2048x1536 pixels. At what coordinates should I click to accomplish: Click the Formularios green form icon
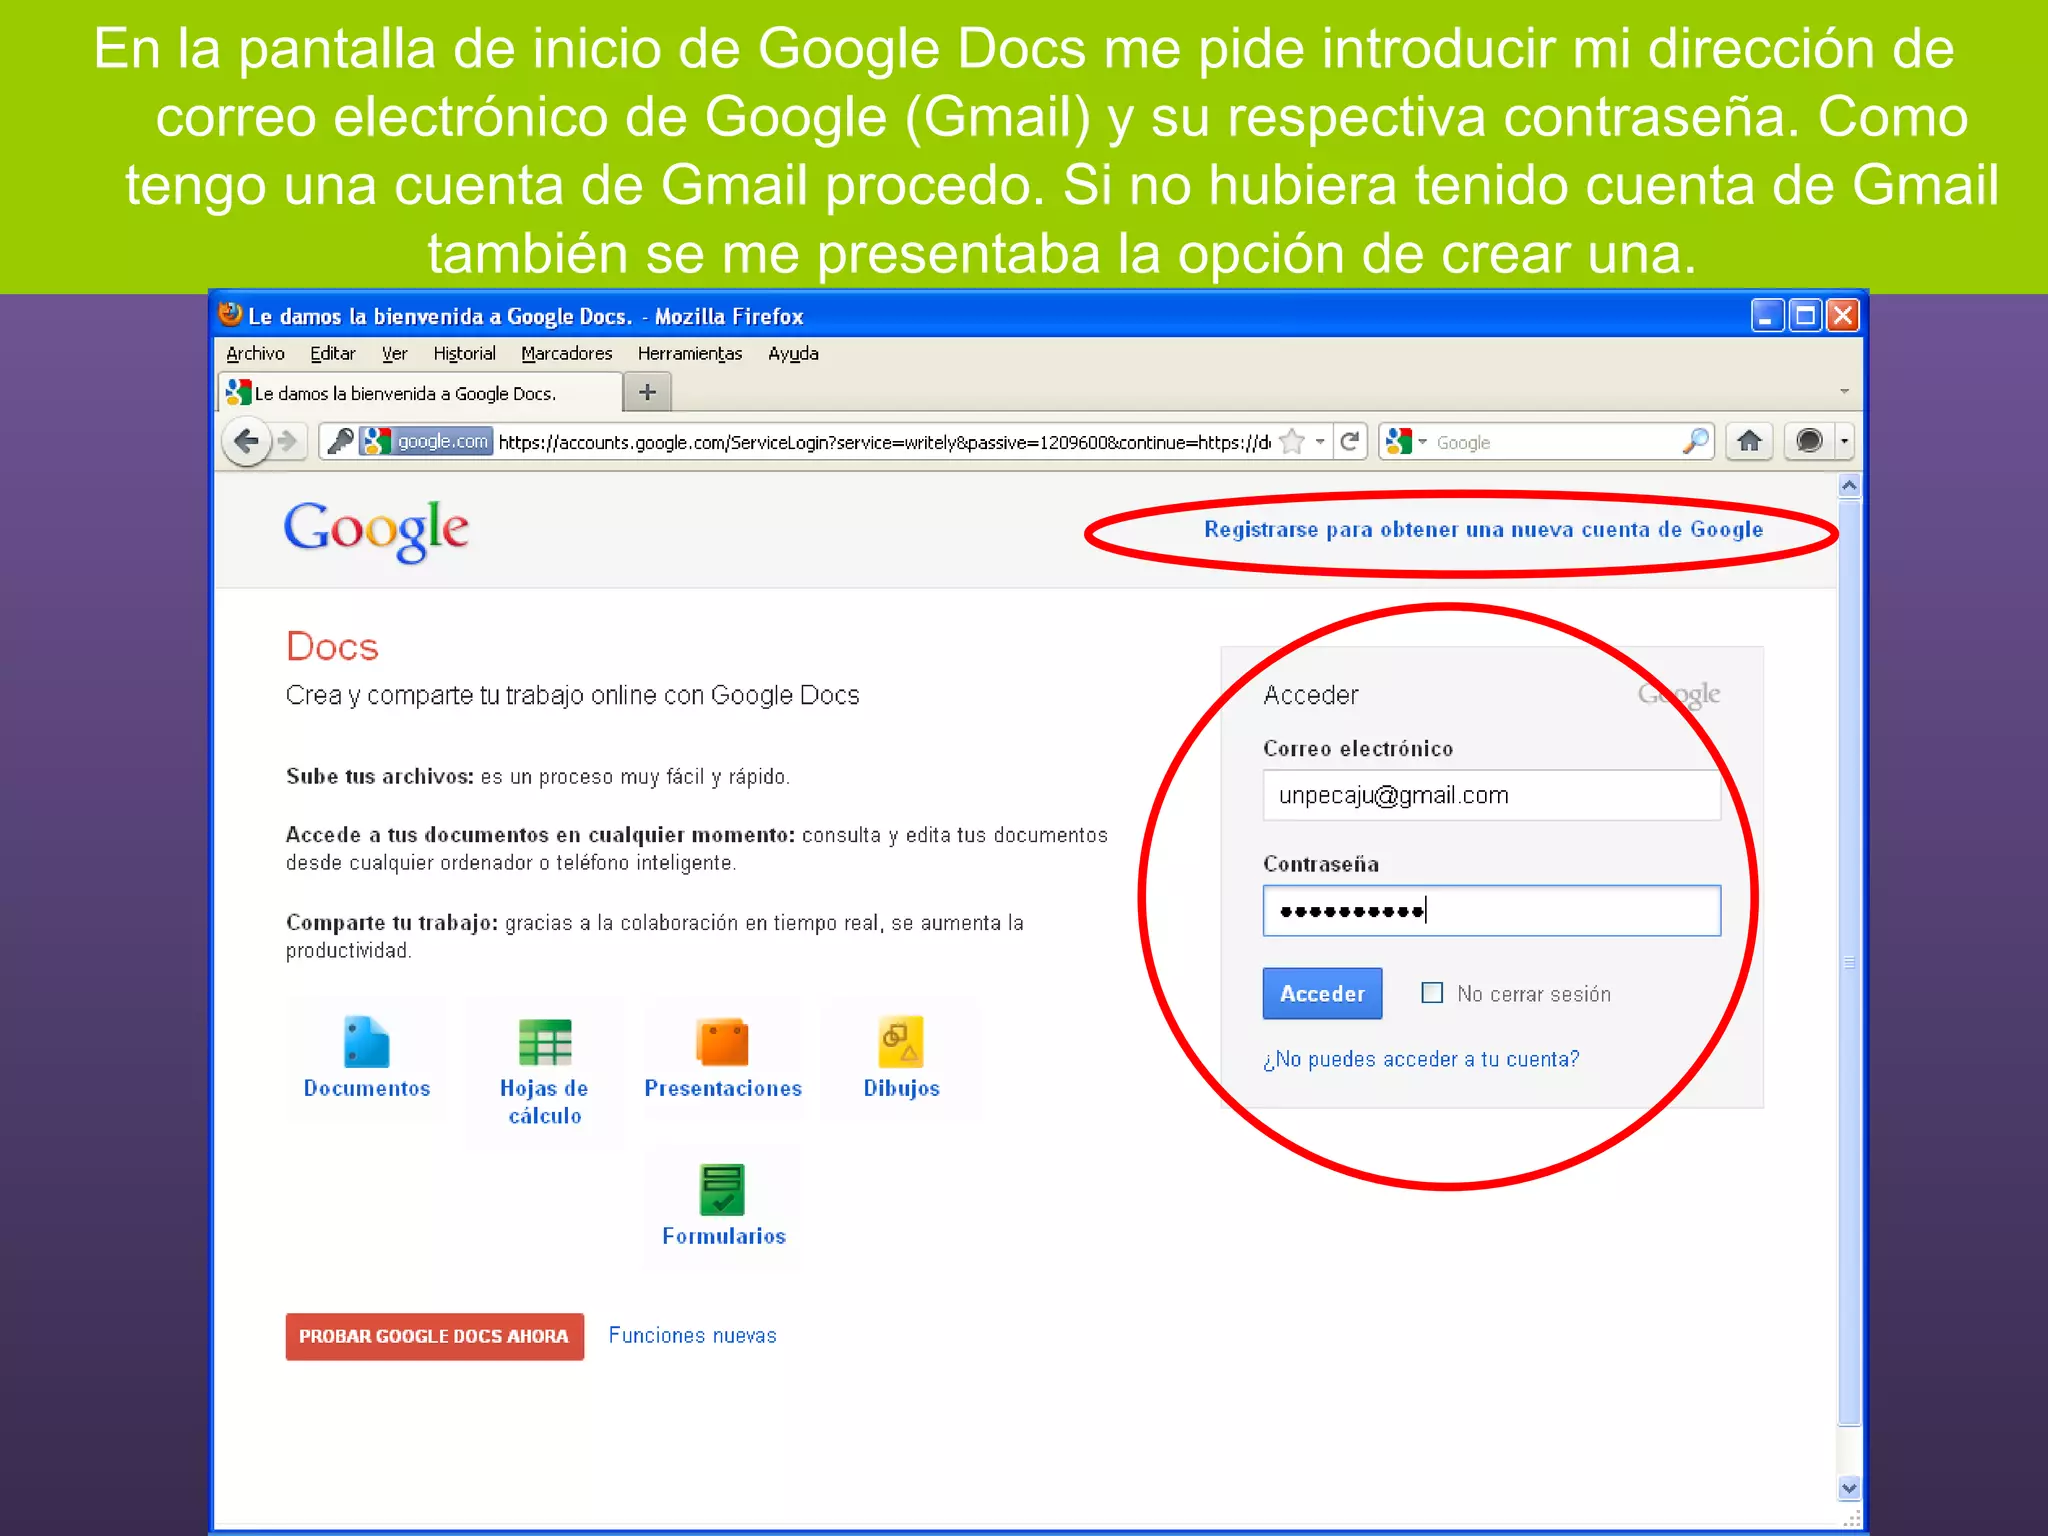[x=722, y=1190]
